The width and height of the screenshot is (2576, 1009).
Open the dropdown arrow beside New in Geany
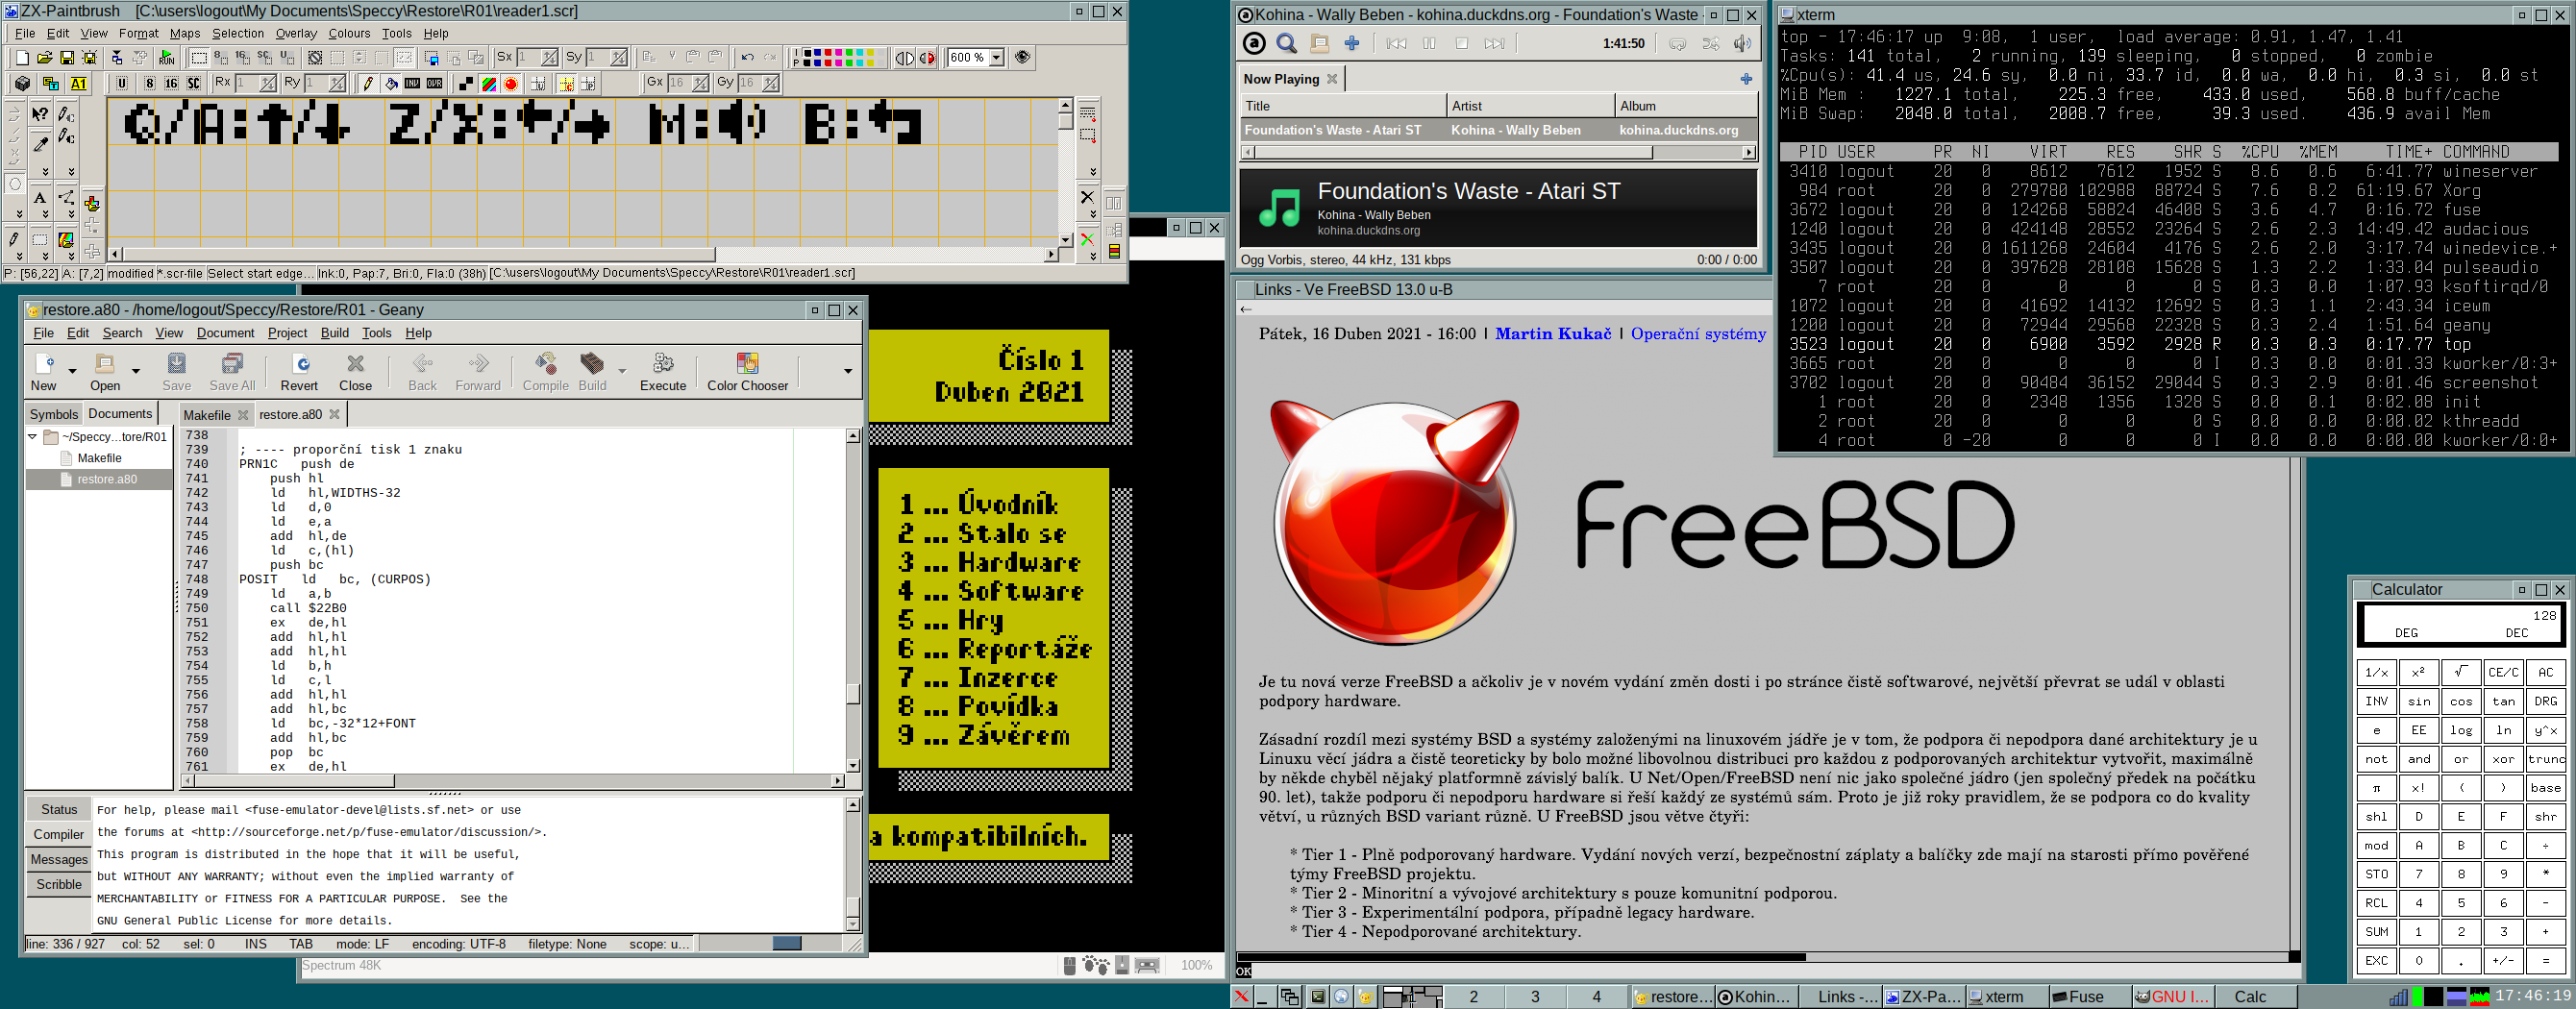(x=72, y=371)
